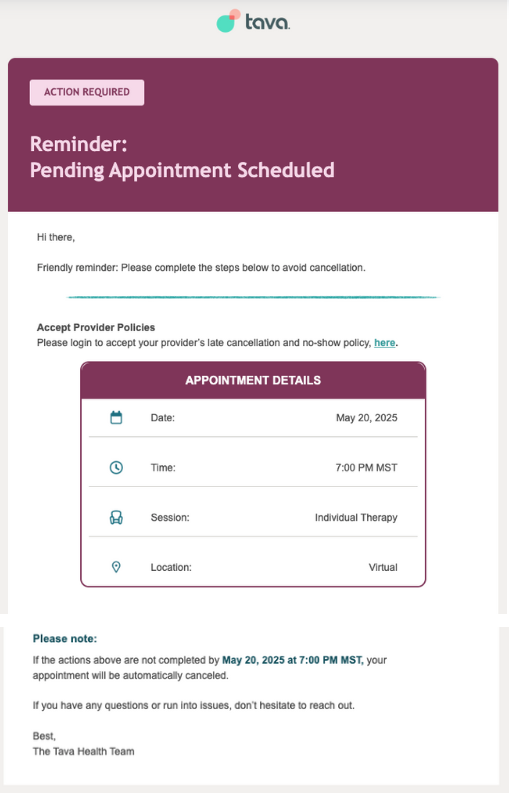Click the ACTION REQUIRED badge
This screenshot has width=509, height=795.
coord(87,92)
